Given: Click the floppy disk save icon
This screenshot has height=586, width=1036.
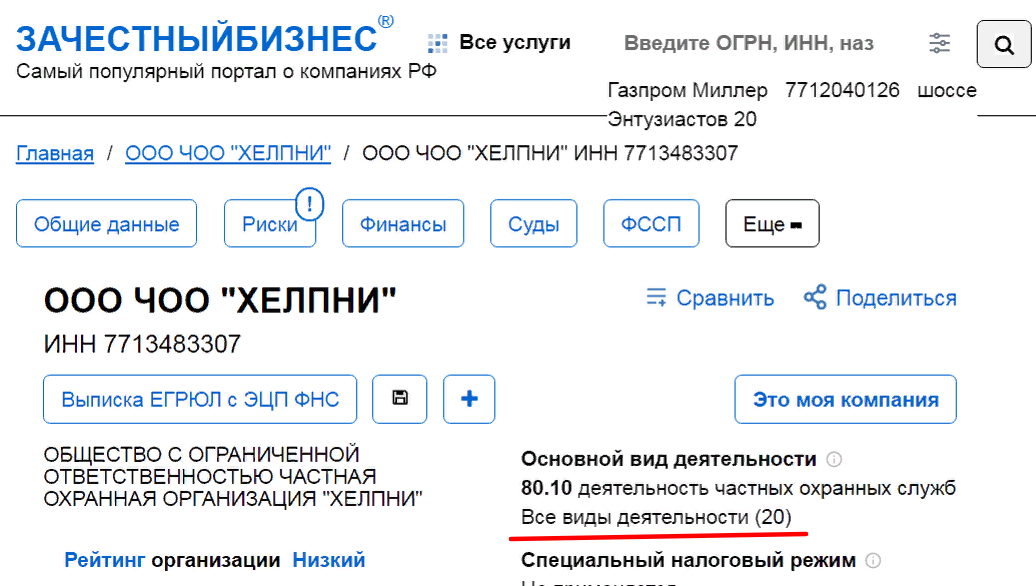Looking at the screenshot, I should (400, 399).
